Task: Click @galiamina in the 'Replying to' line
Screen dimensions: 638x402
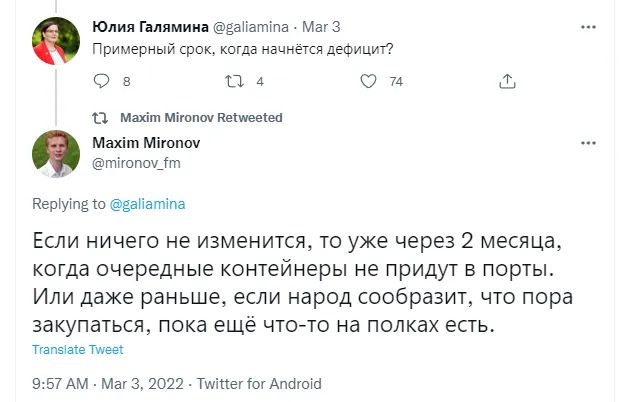Action: [x=147, y=204]
